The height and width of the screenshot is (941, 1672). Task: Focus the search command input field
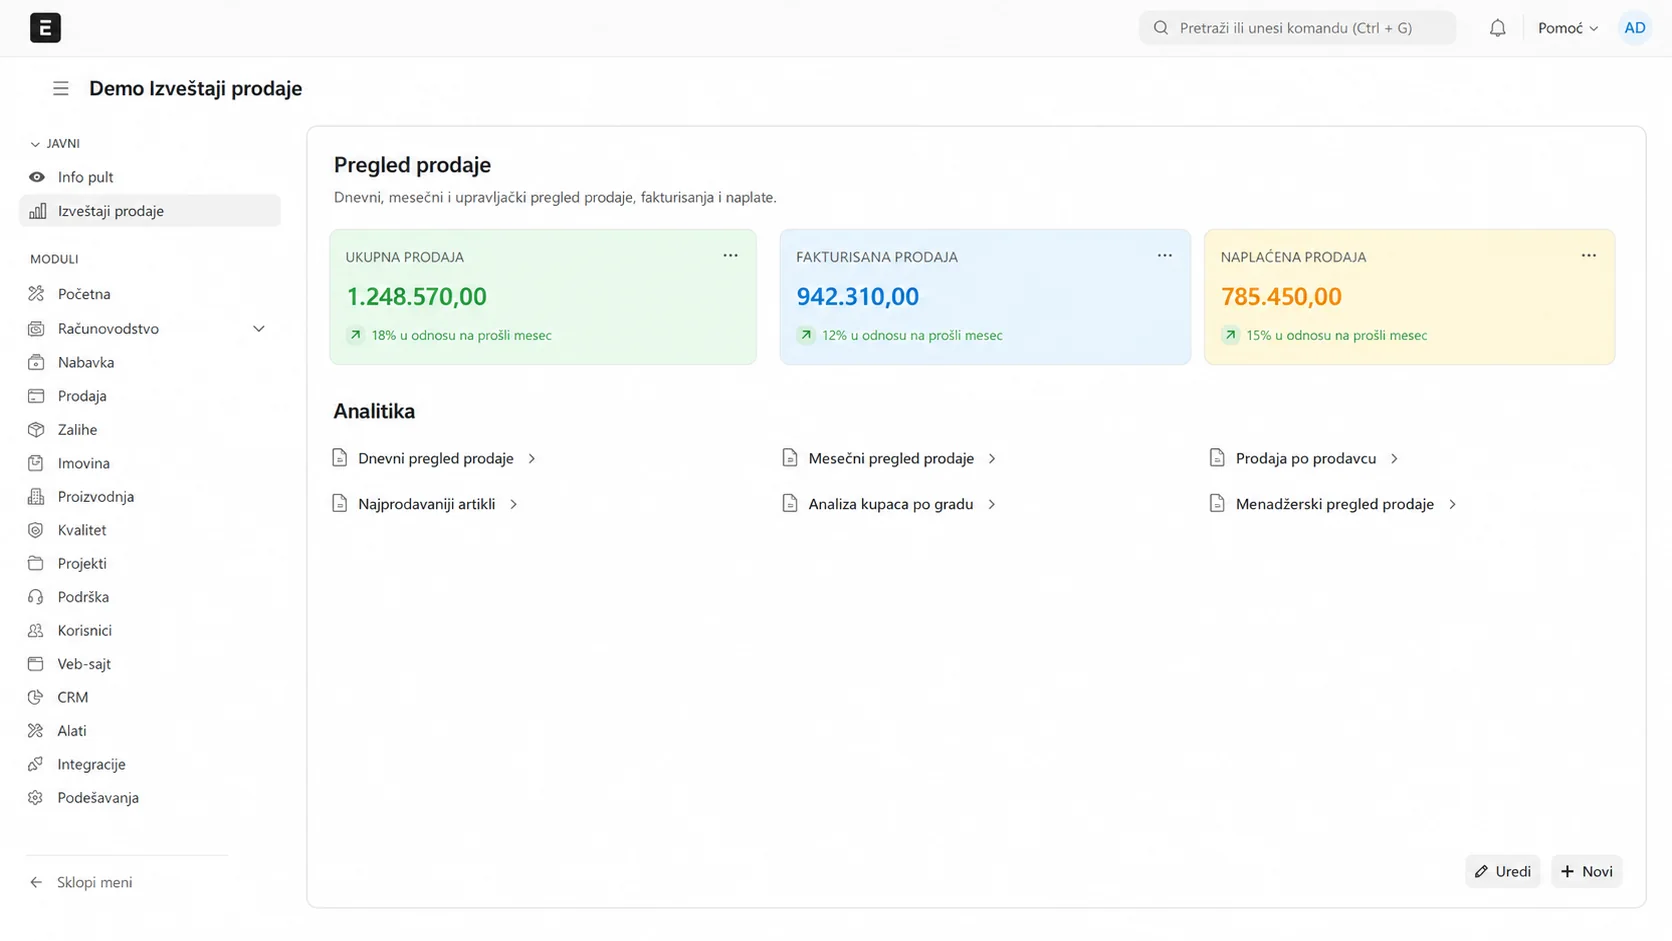(1297, 28)
